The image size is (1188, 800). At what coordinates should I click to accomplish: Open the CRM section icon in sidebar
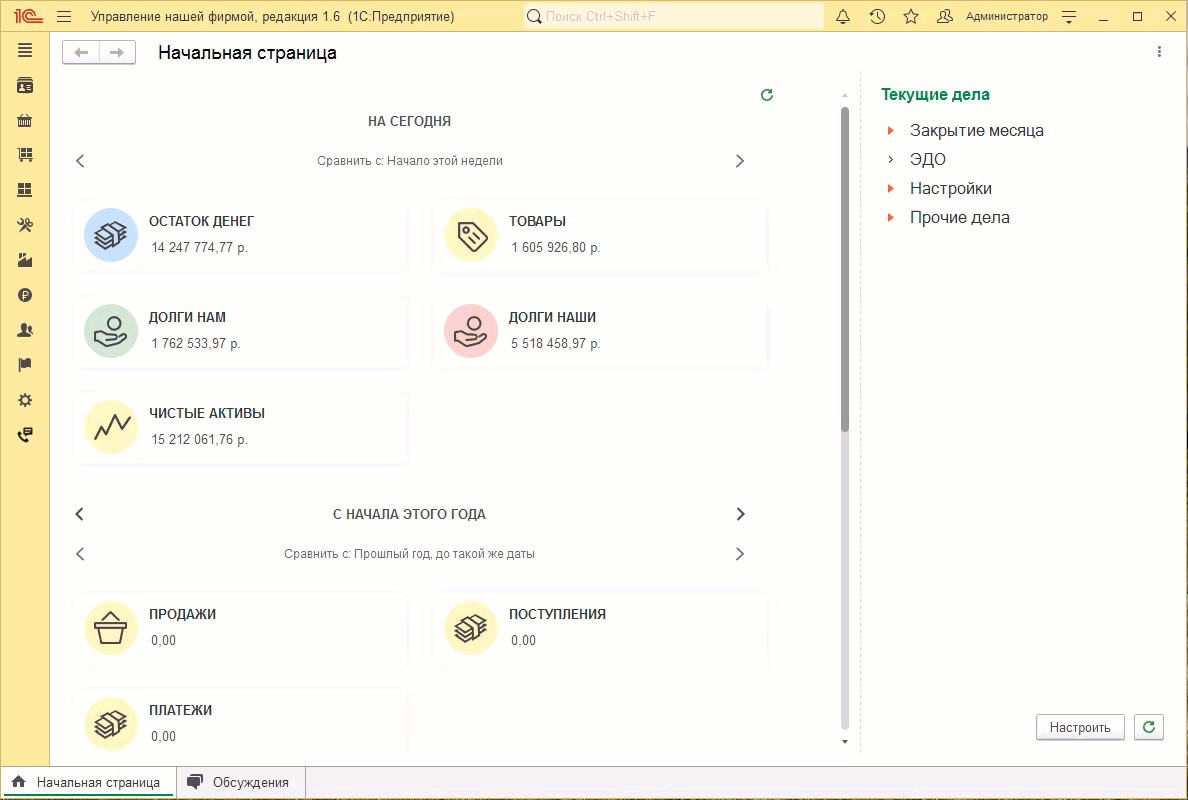pyautogui.click(x=25, y=86)
